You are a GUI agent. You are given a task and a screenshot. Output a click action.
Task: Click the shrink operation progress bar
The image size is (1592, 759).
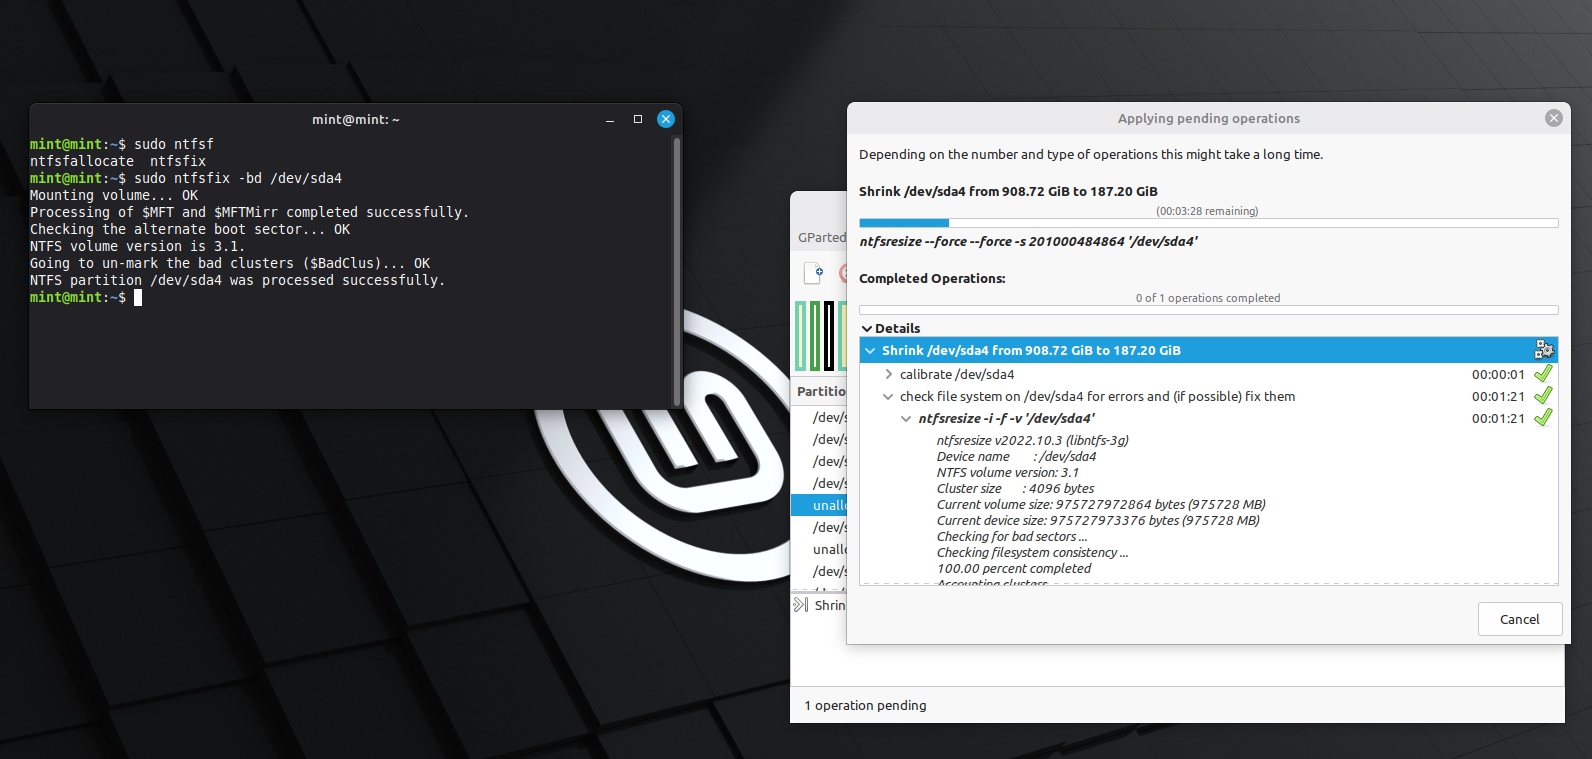click(1208, 223)
